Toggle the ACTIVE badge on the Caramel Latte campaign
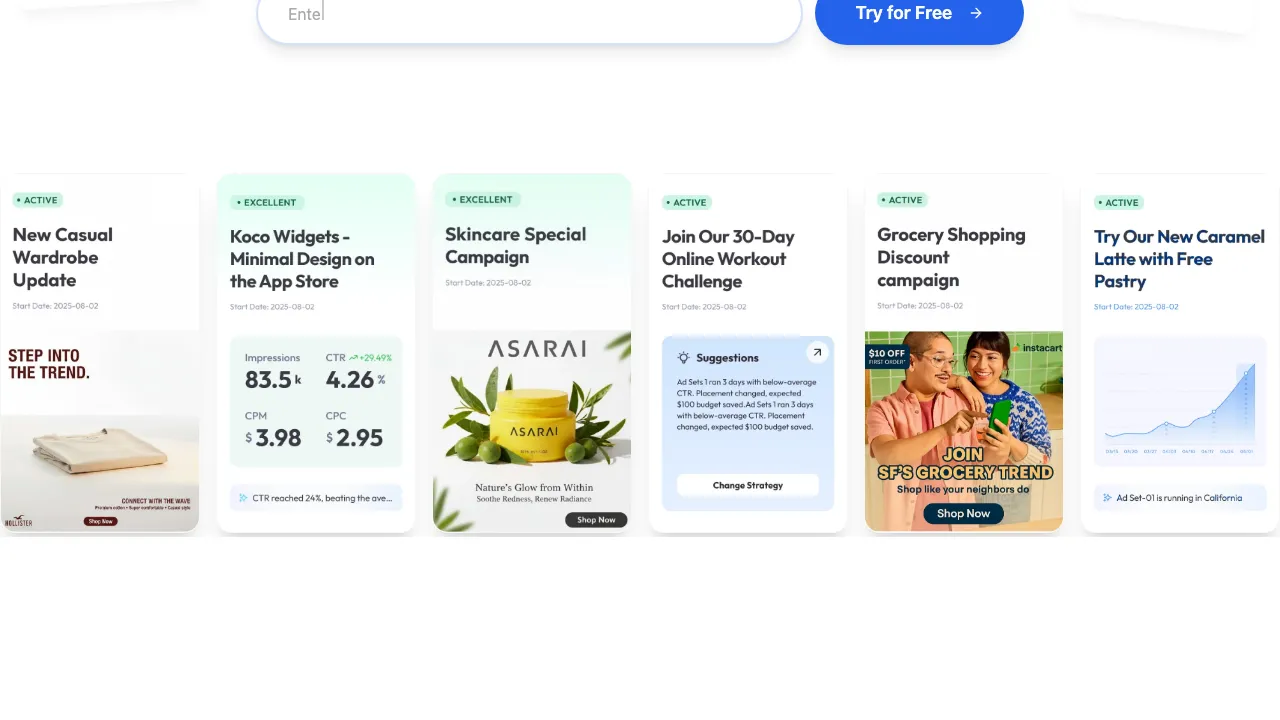This screenshot has width=1280, height=720. click(x=1118, y=203)
